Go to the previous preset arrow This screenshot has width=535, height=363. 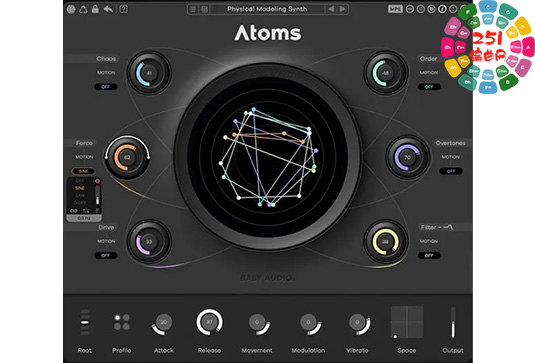[331, 9]
